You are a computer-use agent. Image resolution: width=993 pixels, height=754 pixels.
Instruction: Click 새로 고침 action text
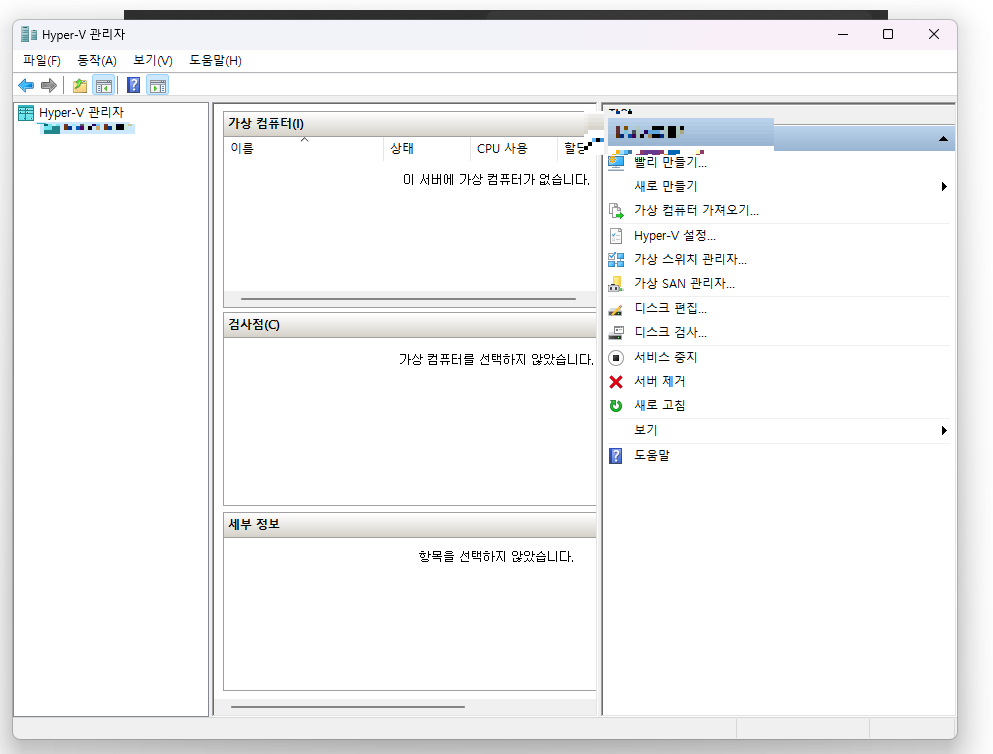point(660,406)
